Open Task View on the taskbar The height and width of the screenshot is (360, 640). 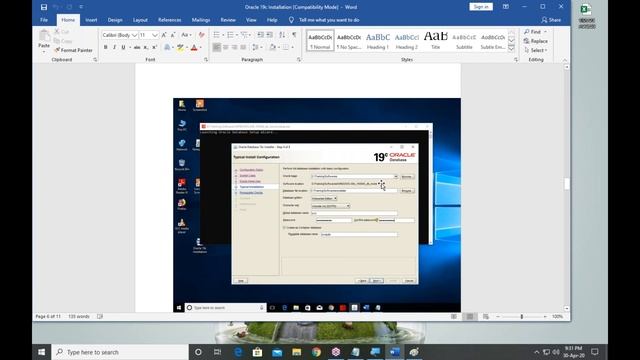[218, 352]
